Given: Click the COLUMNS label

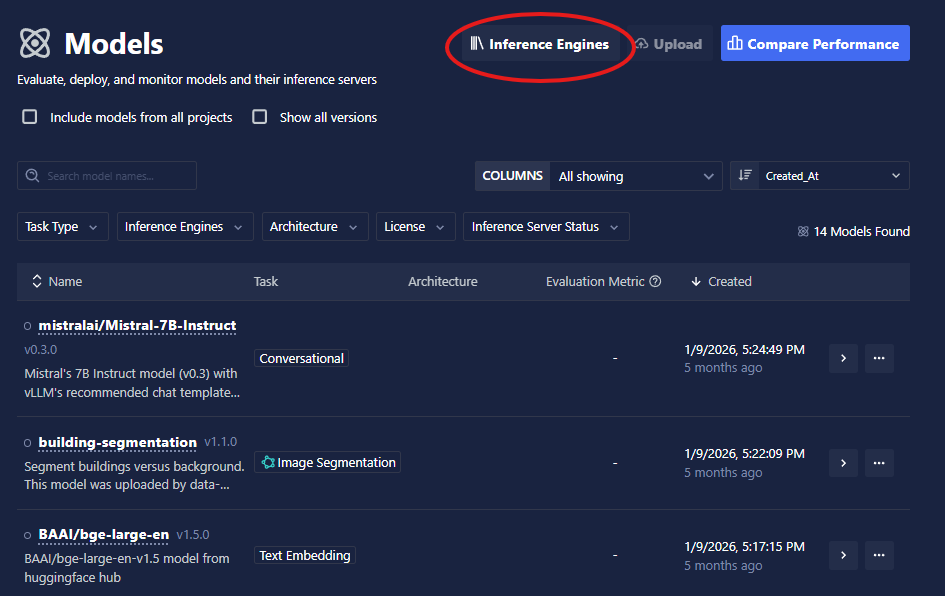Looking at the screenshot, I should 512,175.
